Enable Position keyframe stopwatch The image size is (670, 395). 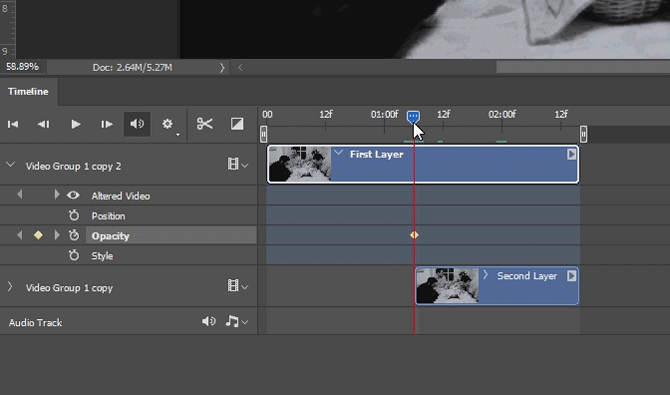tap(74, 215)
